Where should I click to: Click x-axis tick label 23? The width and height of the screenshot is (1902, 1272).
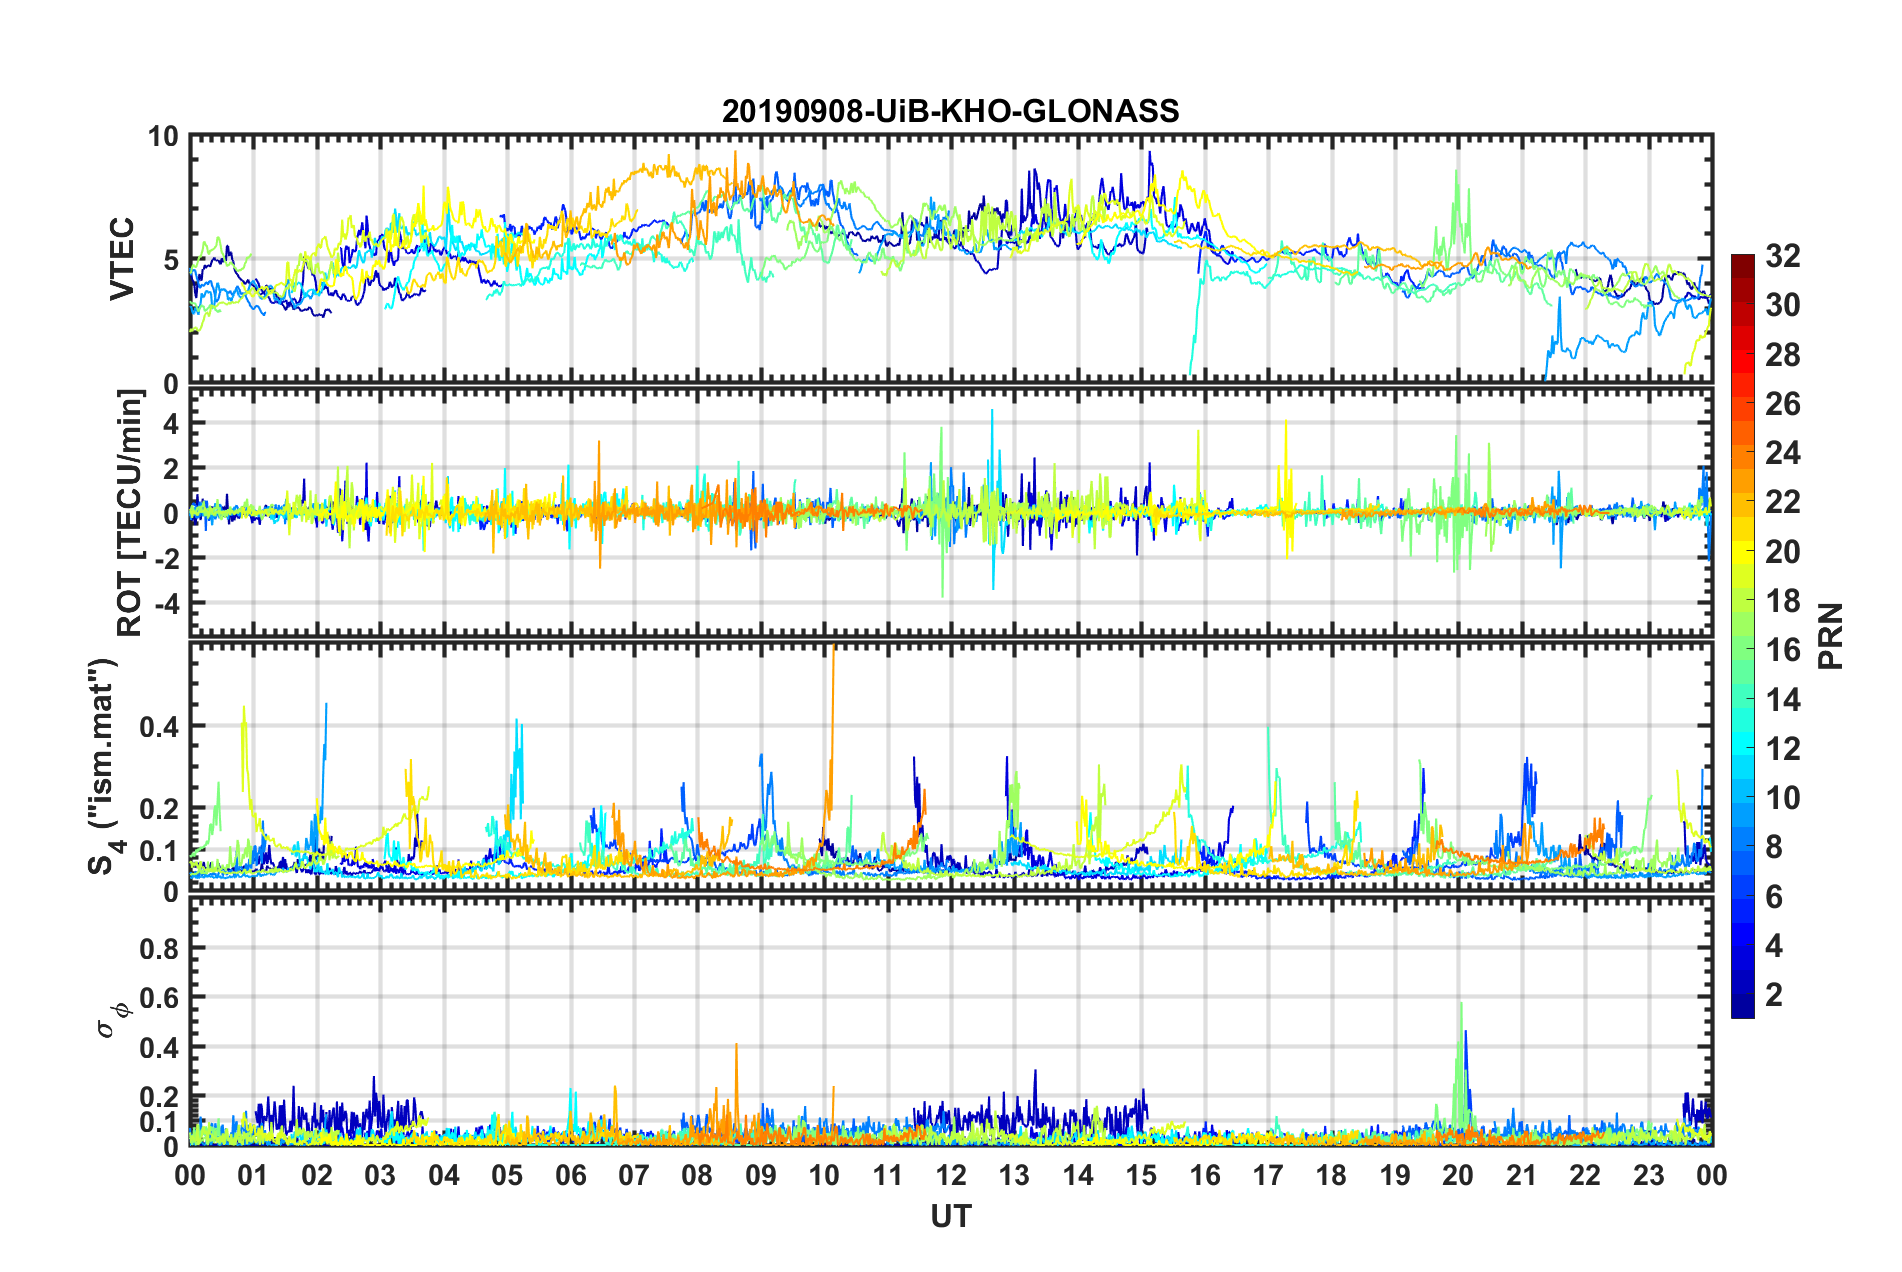1648,1174
